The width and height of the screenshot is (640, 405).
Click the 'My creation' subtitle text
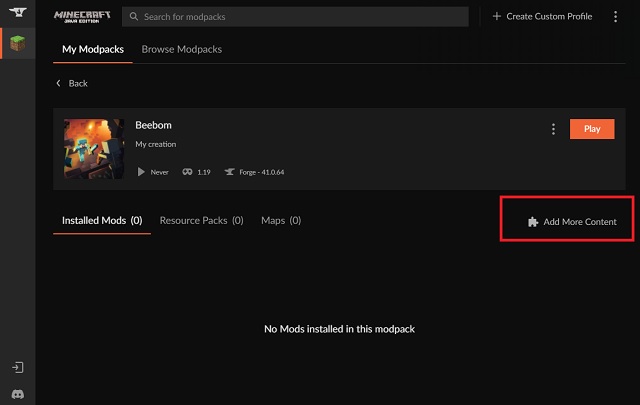(x=156, y=144)
